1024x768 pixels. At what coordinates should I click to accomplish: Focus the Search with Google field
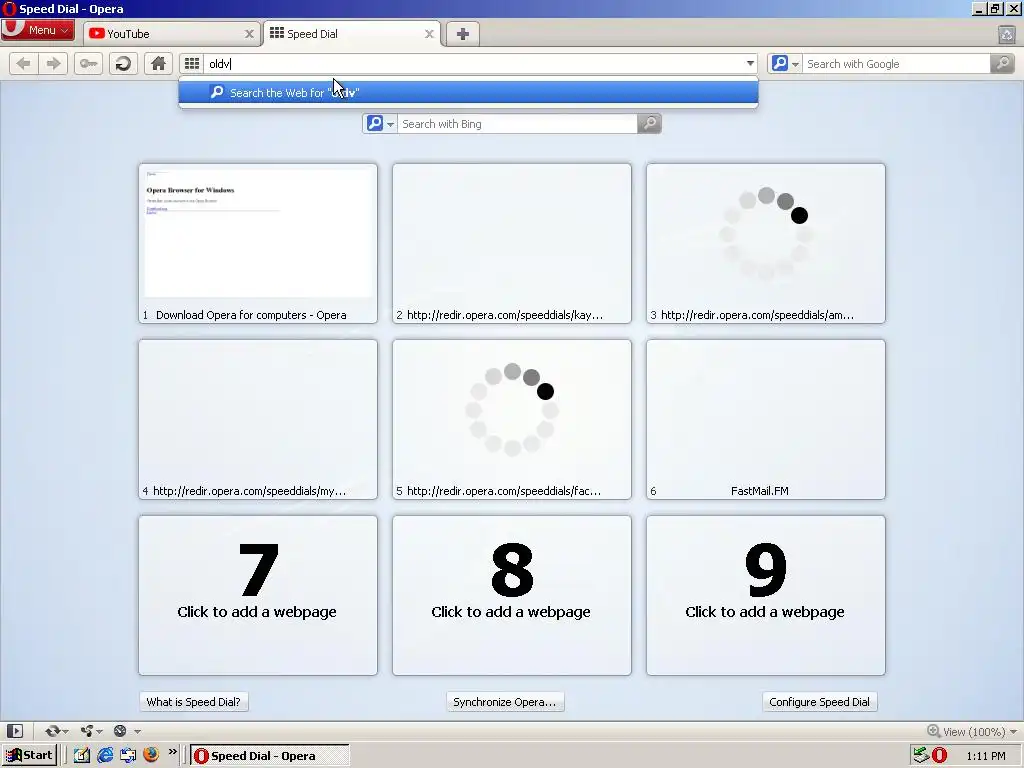[x=897, y=63]
